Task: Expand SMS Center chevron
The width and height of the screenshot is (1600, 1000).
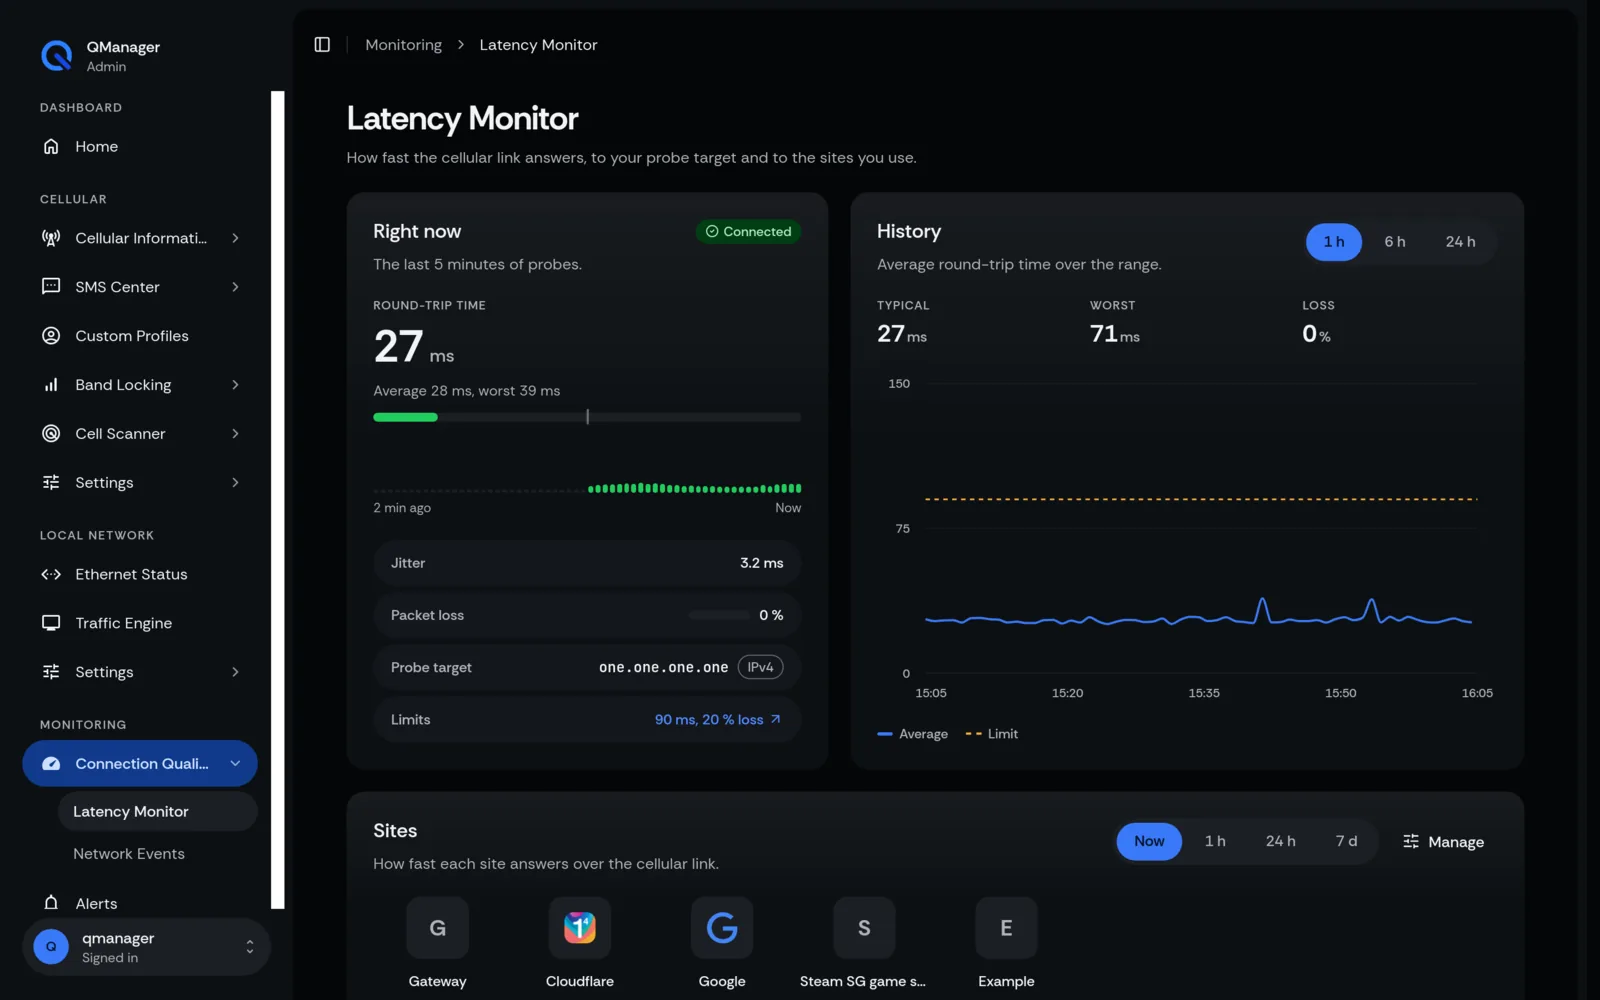Action: 236,287
